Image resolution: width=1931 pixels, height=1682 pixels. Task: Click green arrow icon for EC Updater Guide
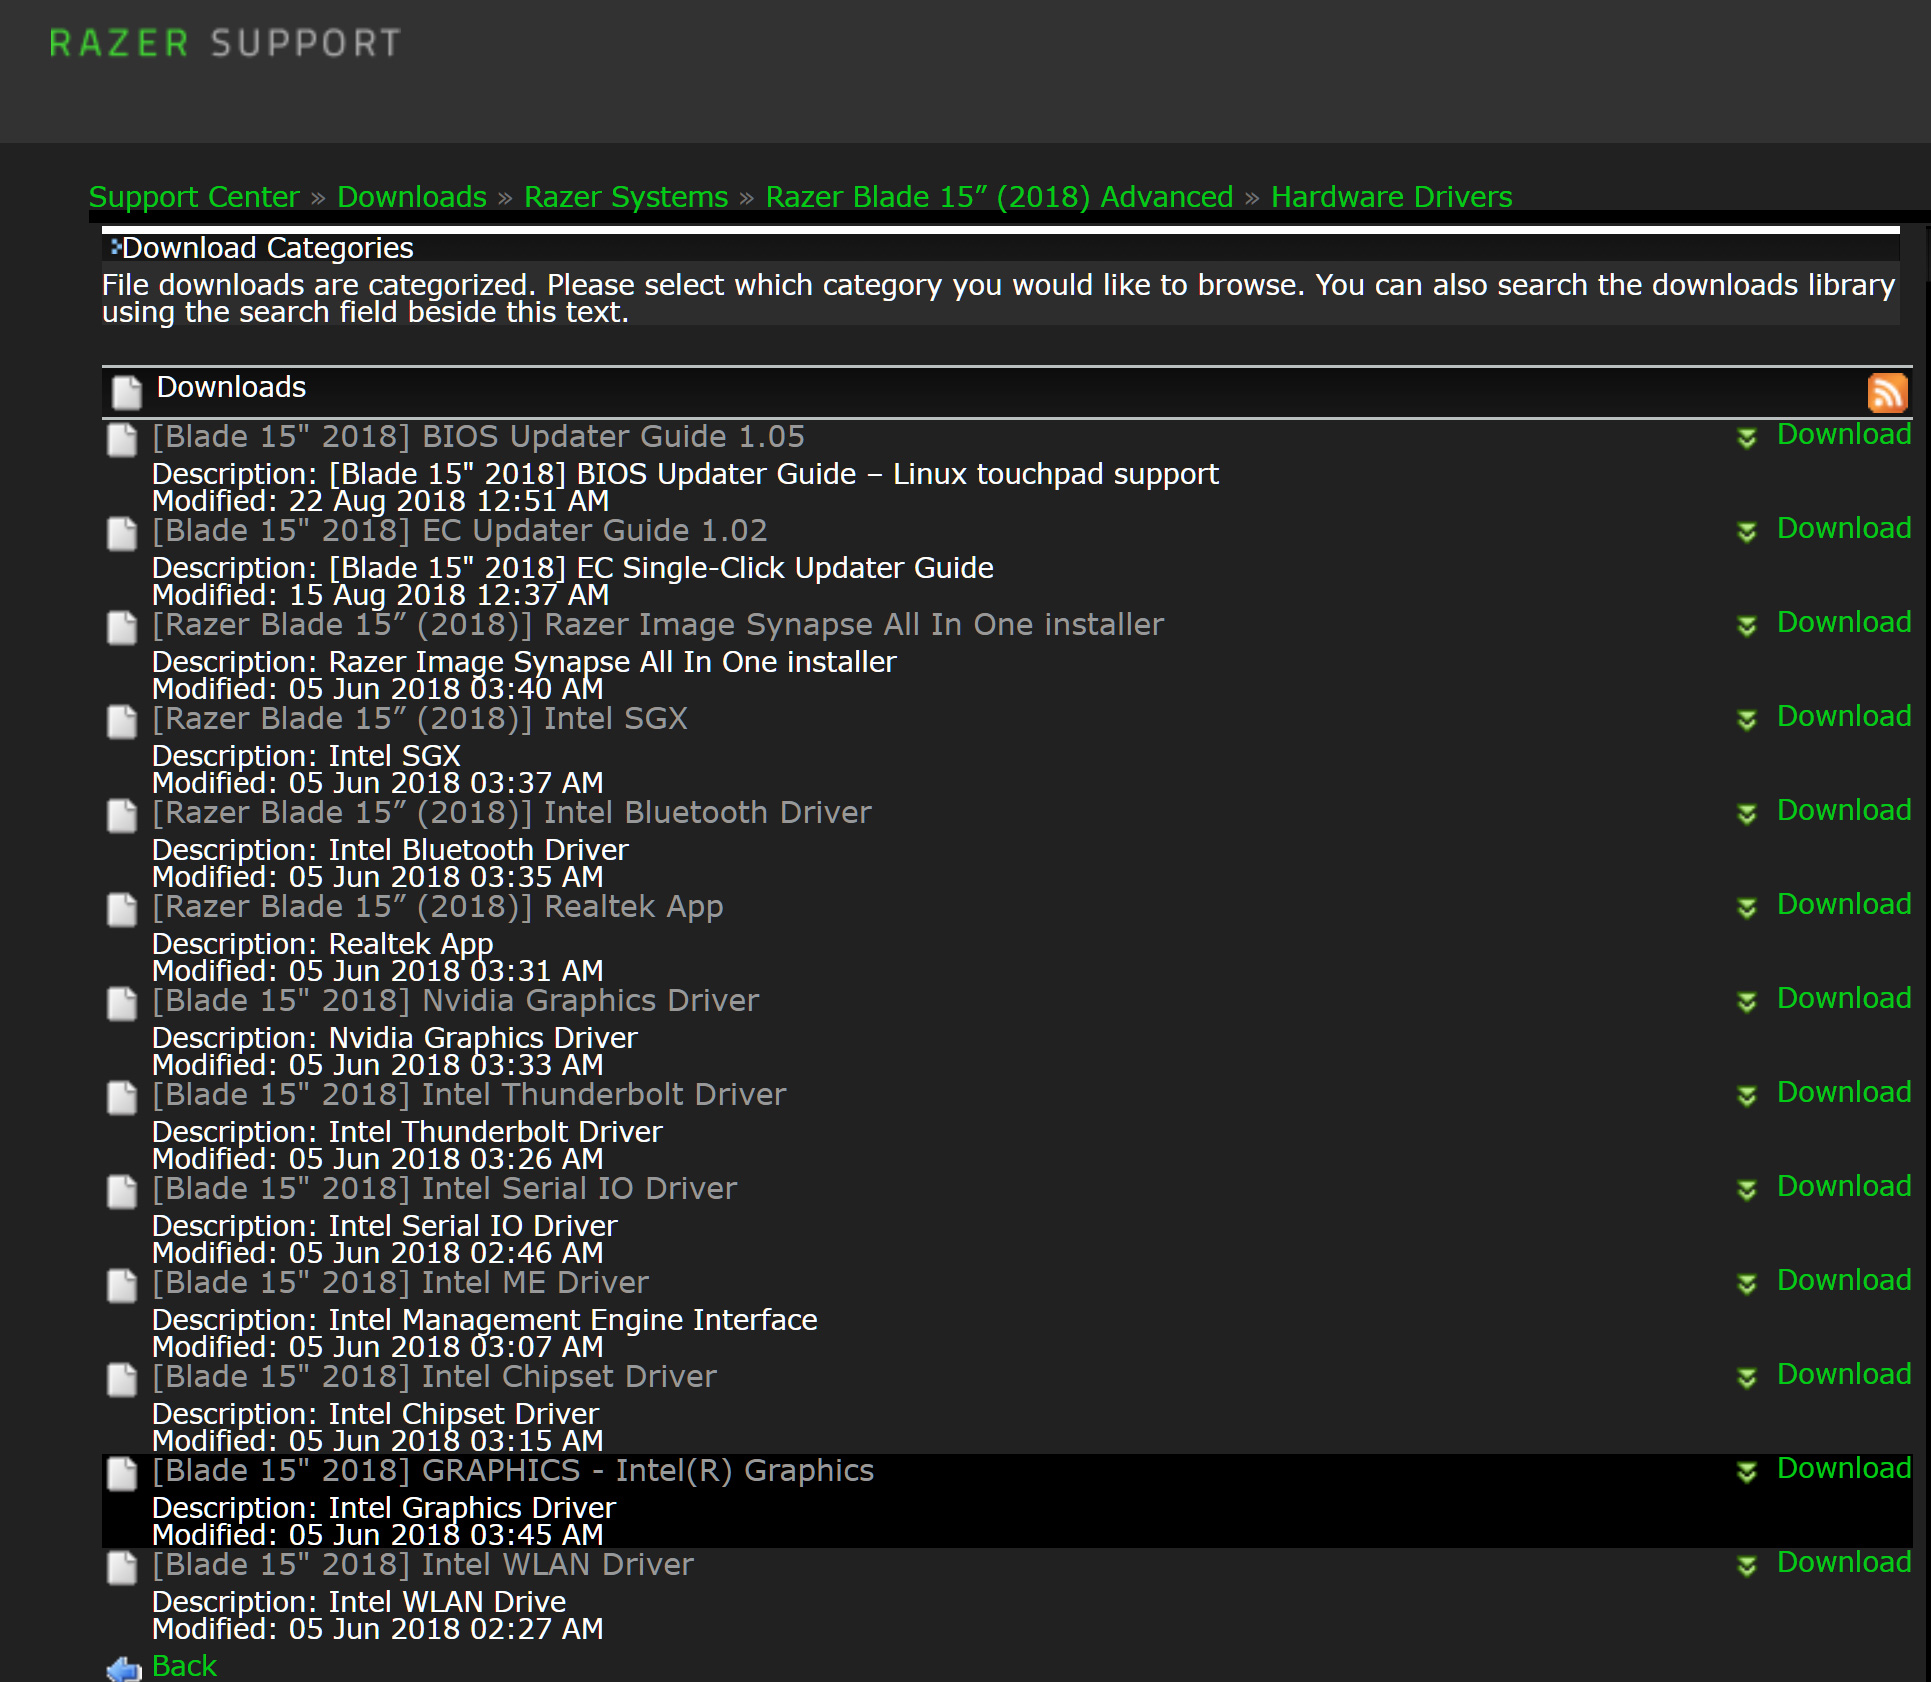pyautogui.click(x=1747, y=532)
